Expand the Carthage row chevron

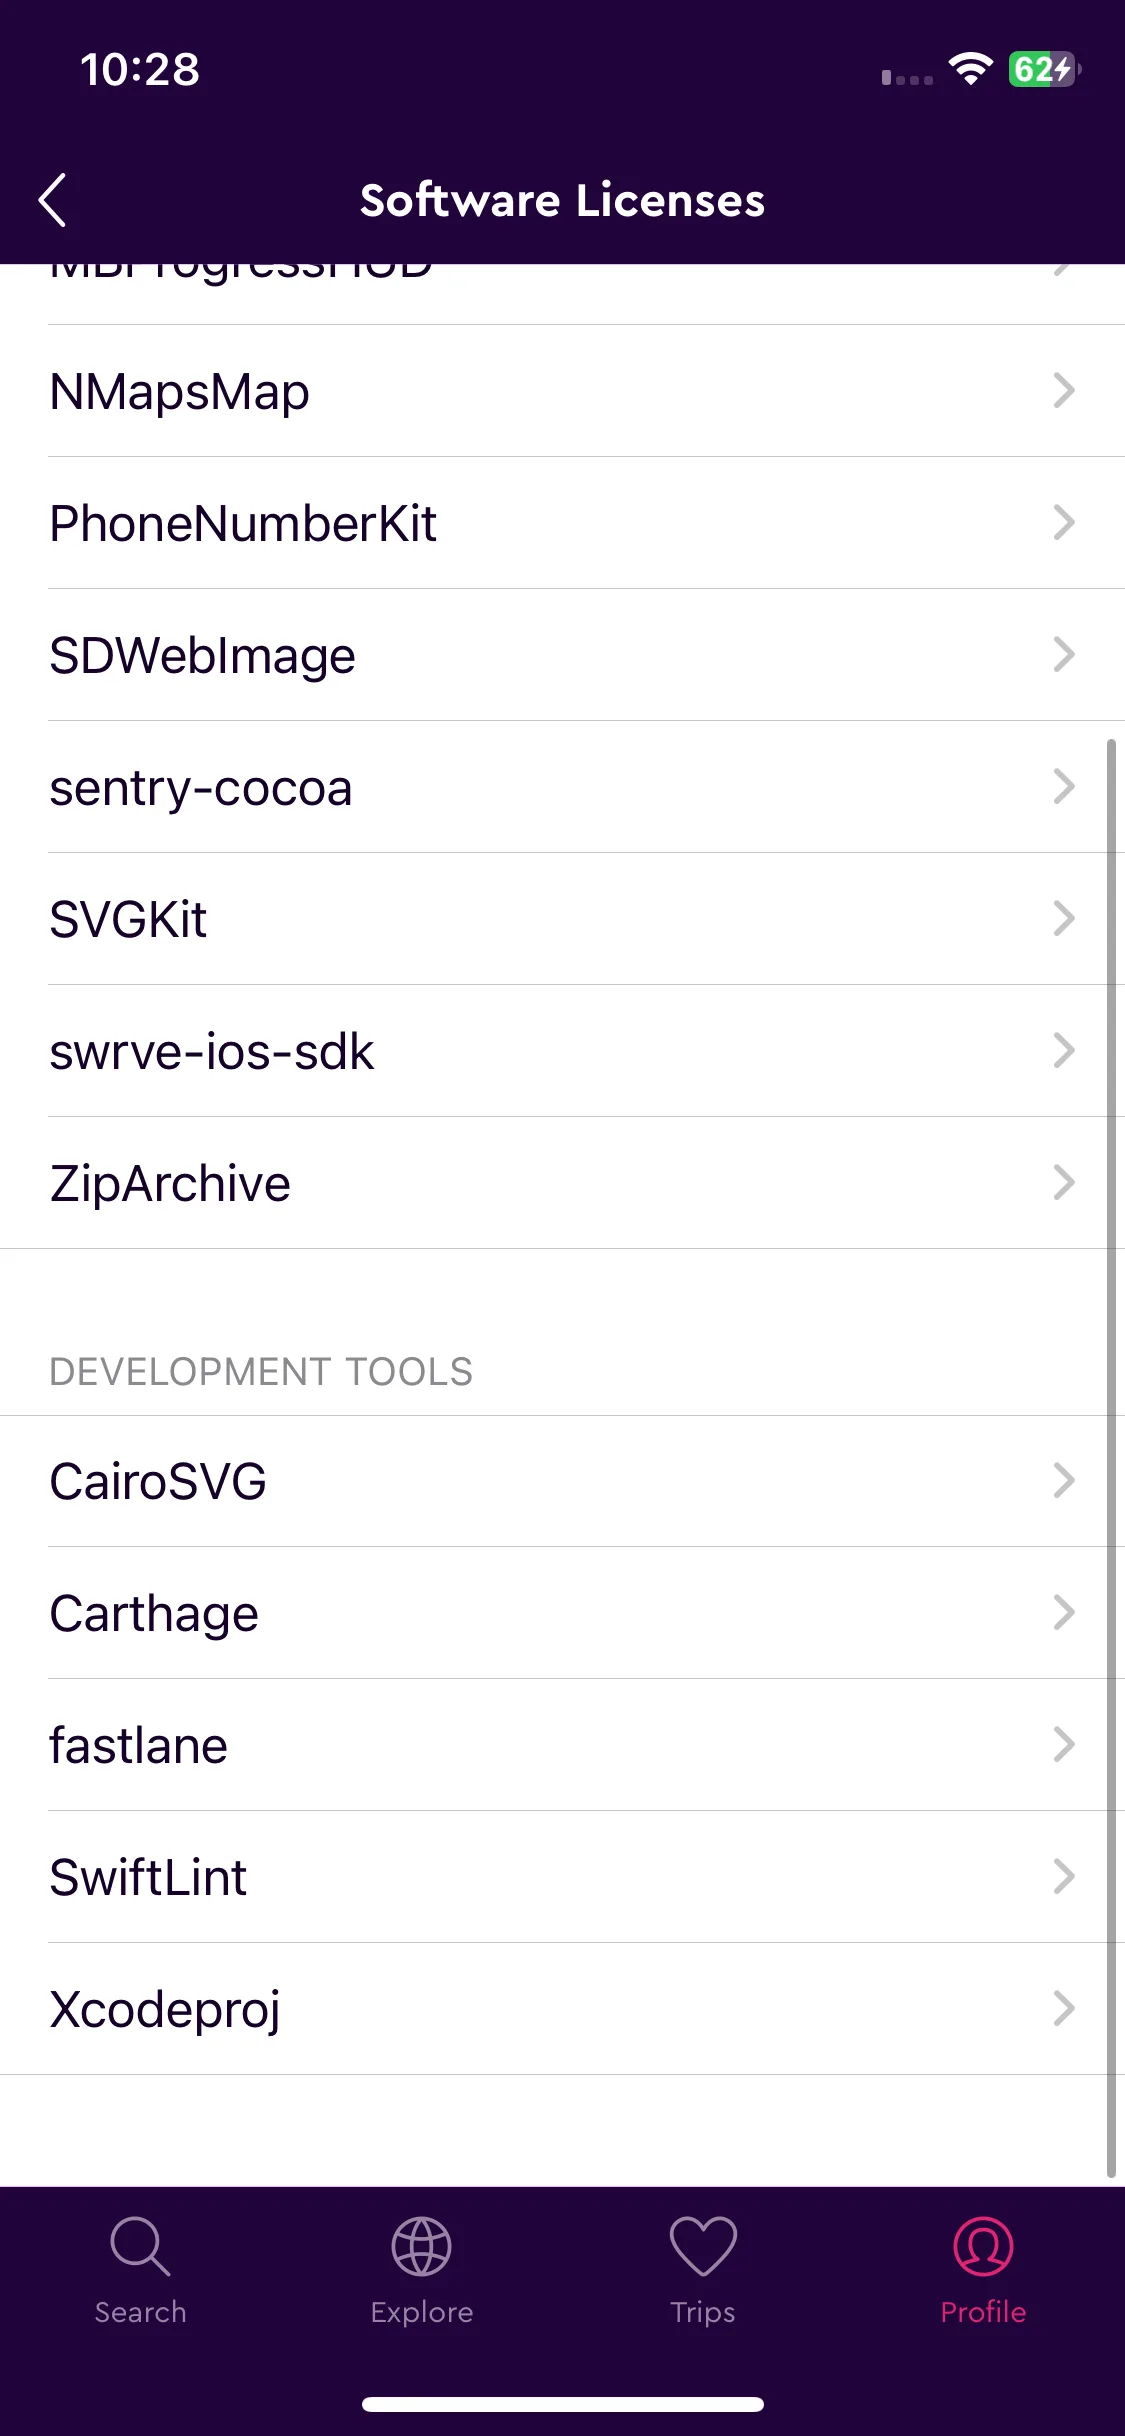coord(1064,1612)
